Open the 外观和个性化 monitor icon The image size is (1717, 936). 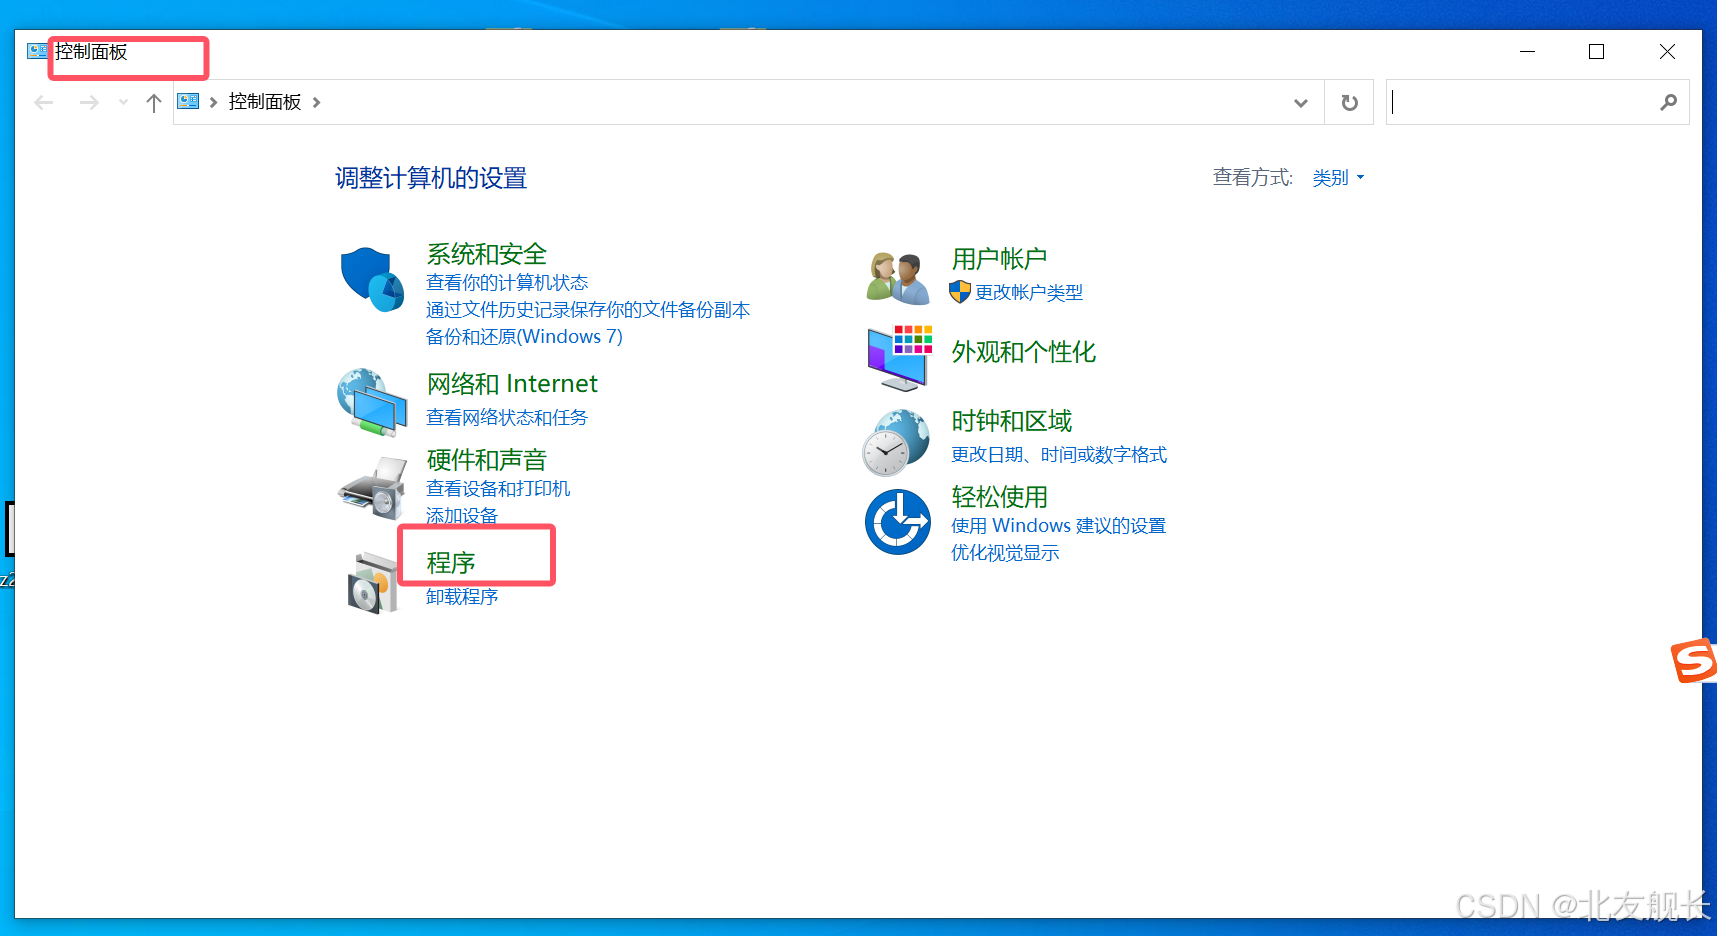click(899, 357)
